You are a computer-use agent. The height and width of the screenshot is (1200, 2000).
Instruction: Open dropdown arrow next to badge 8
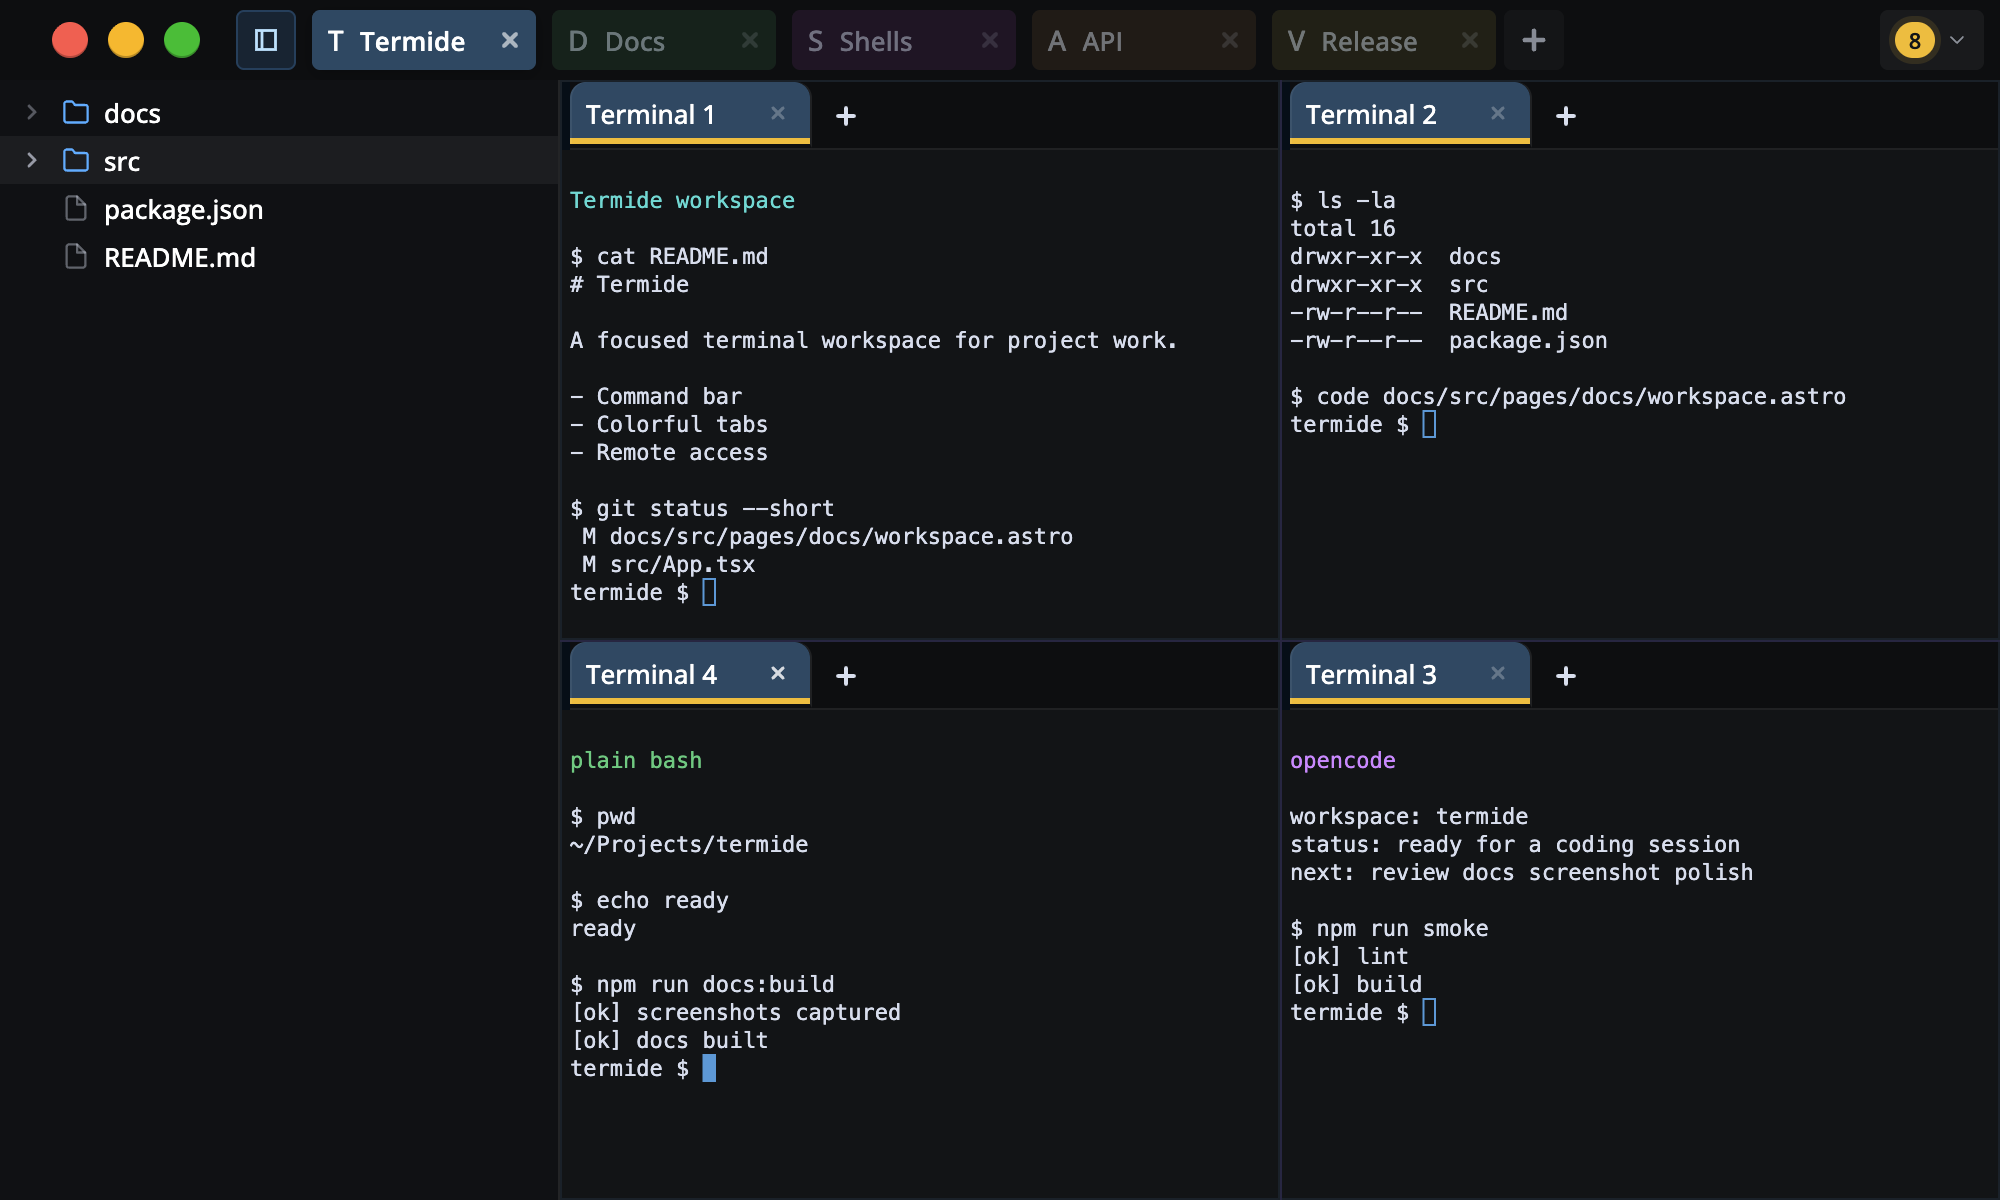click(1957, 40)
